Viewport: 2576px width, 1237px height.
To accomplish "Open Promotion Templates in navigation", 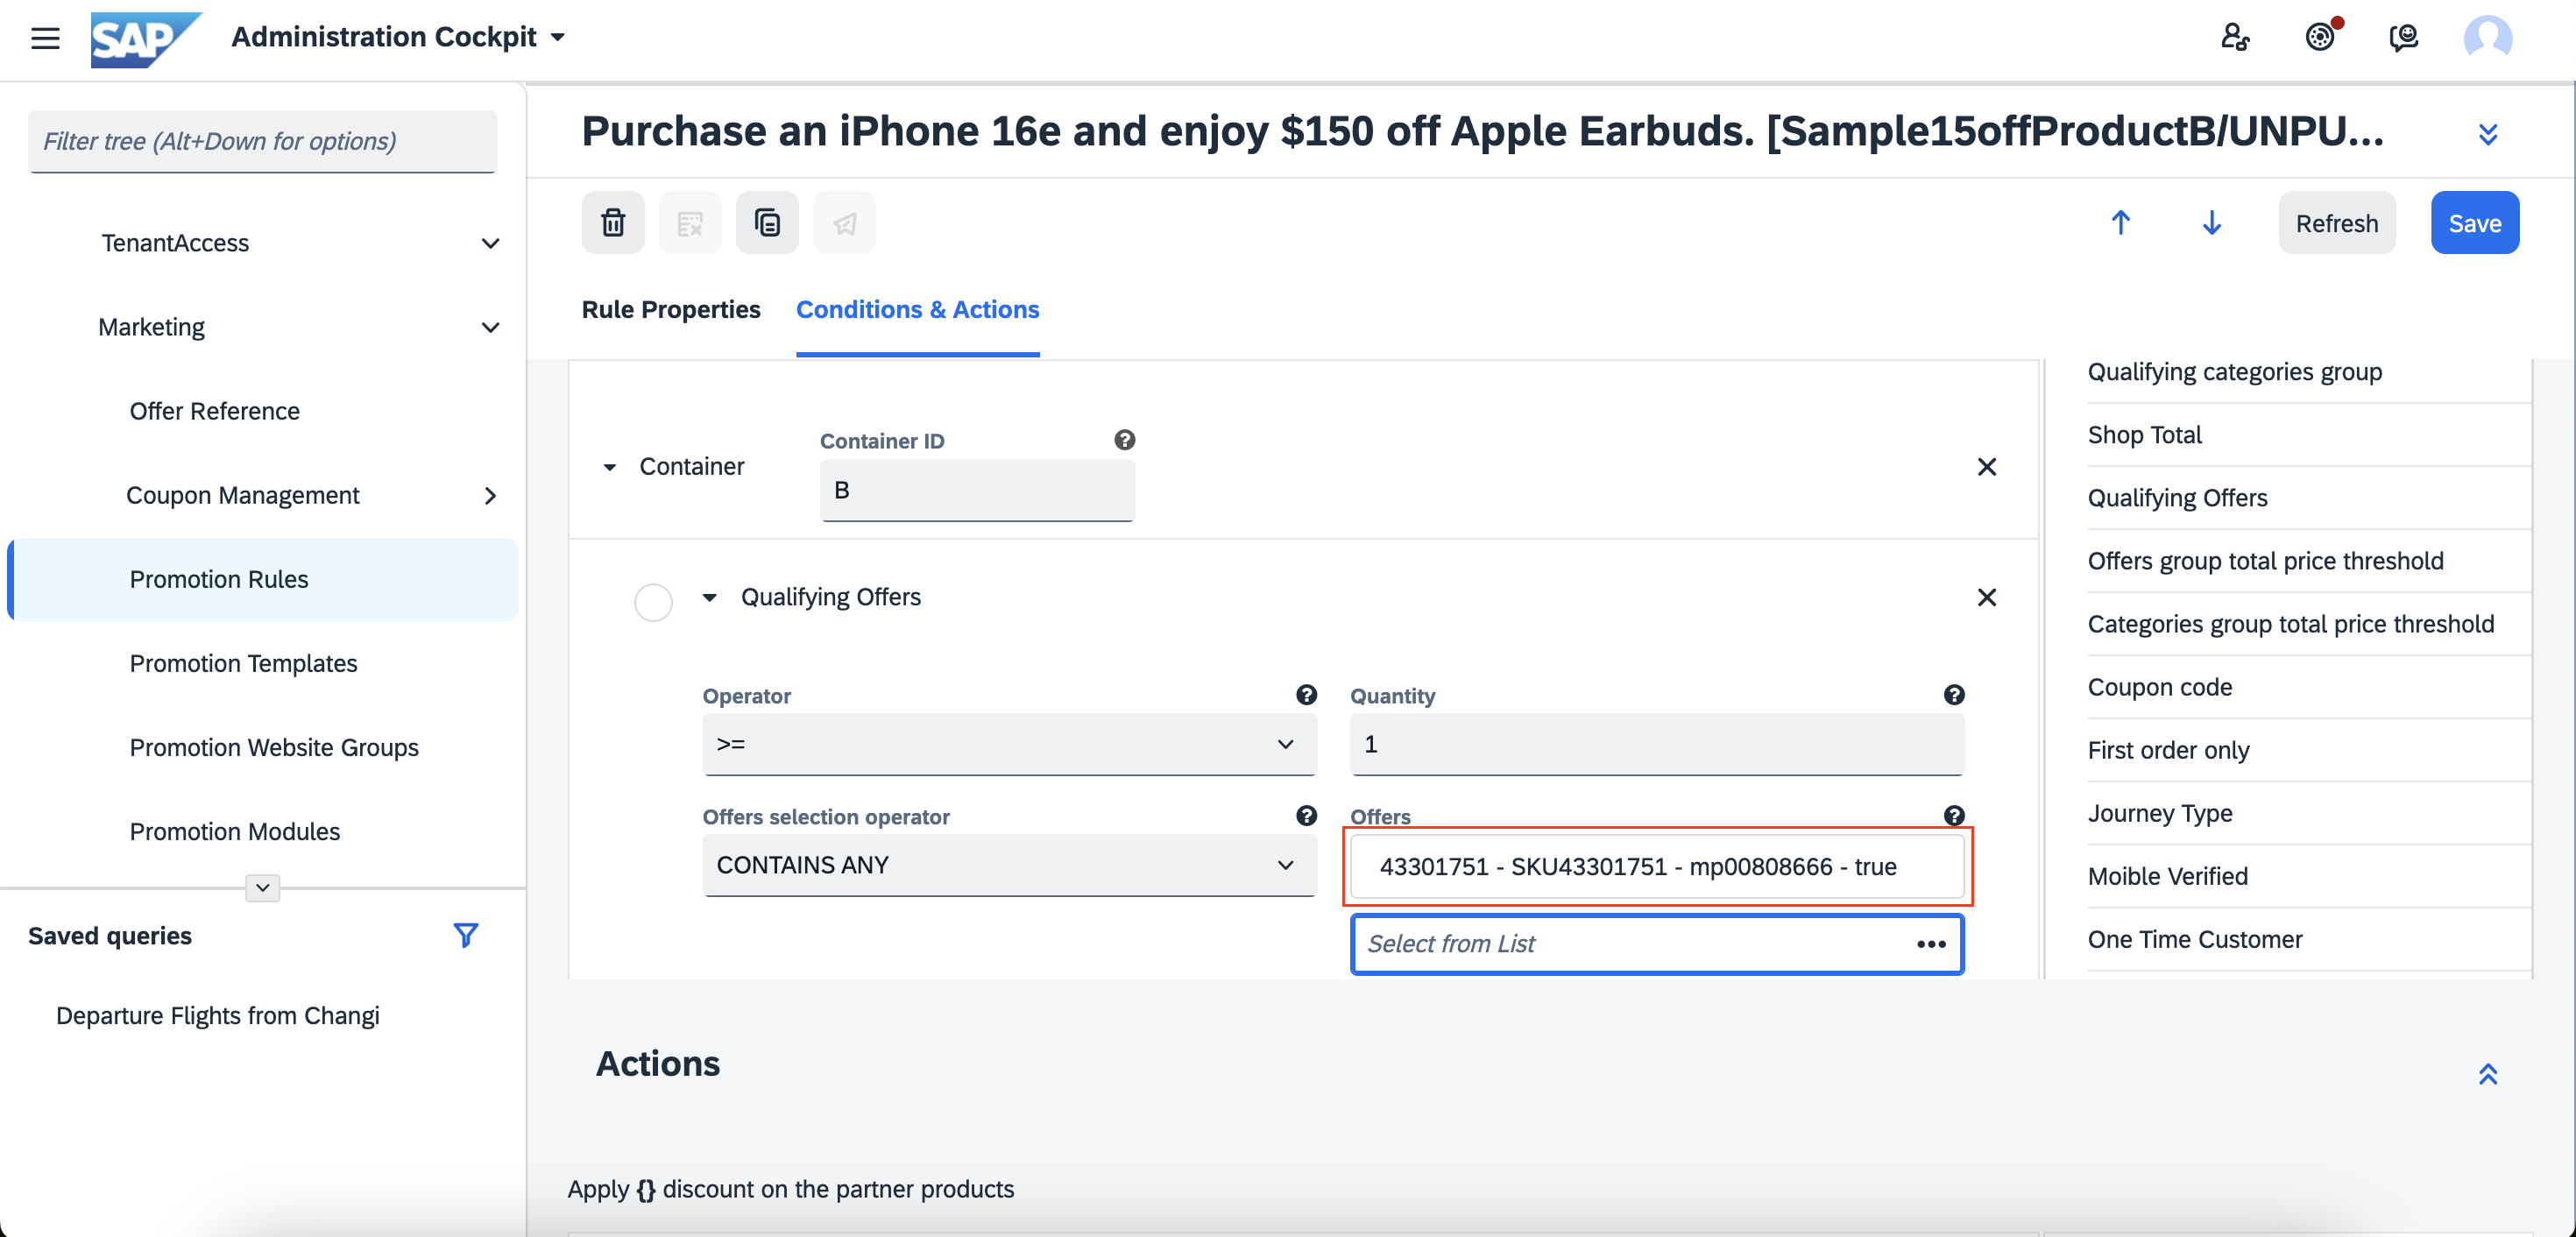I will (243, 663).
